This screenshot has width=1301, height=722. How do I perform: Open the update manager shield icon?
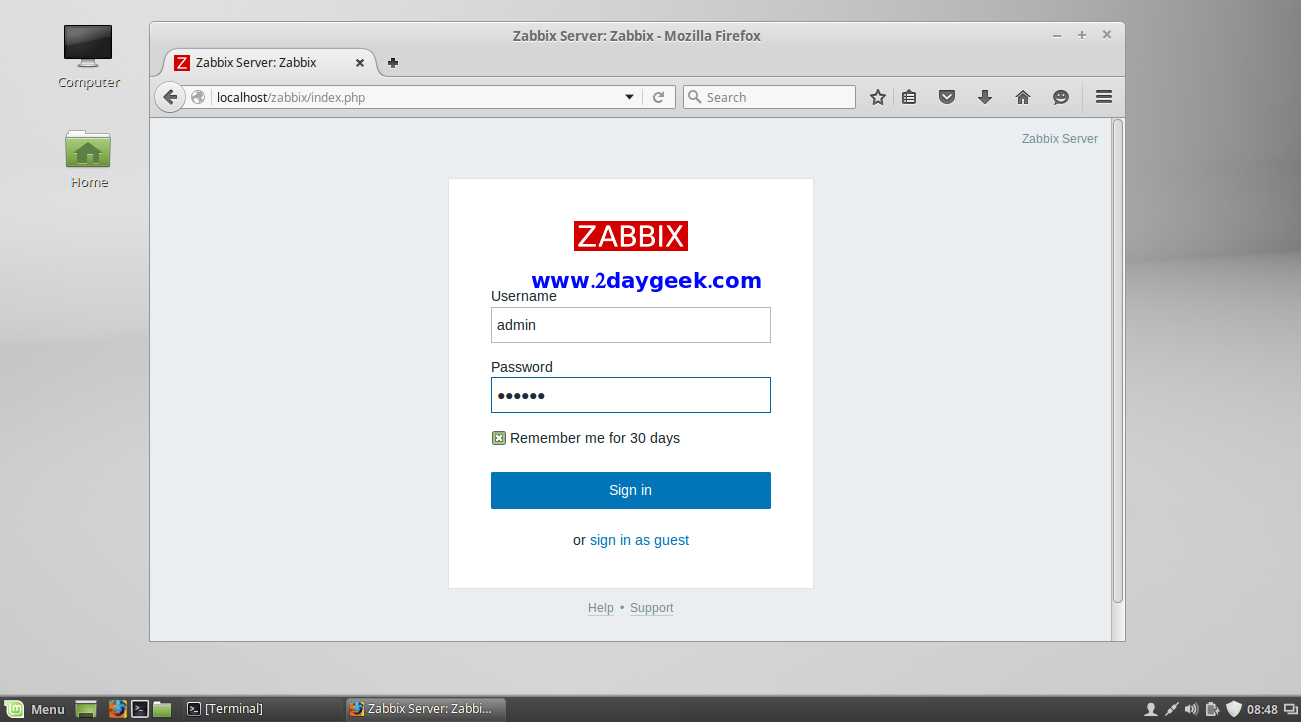click(1233, 709)
